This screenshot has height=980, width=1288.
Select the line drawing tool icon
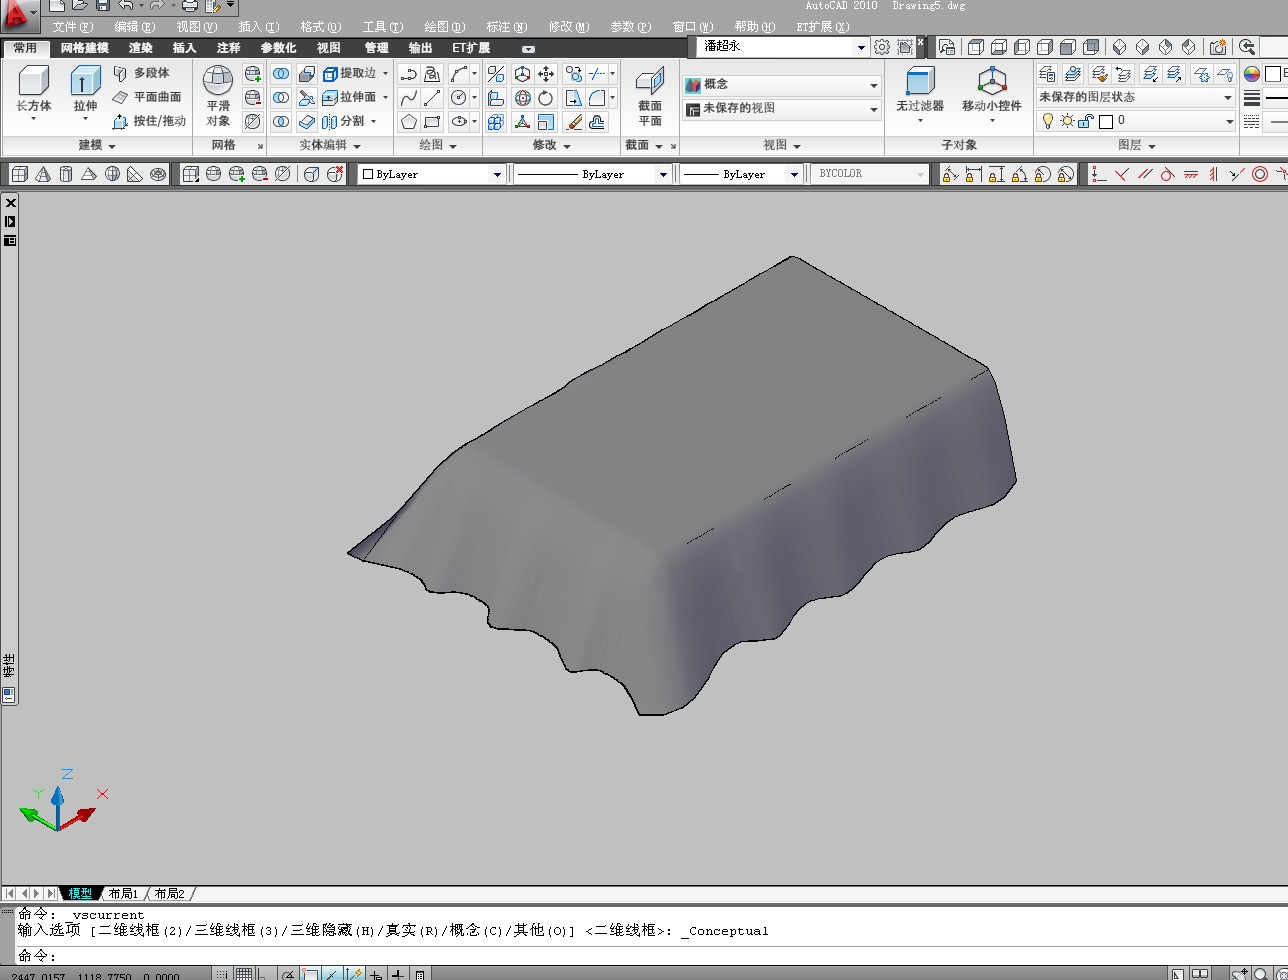click(432, 97)
